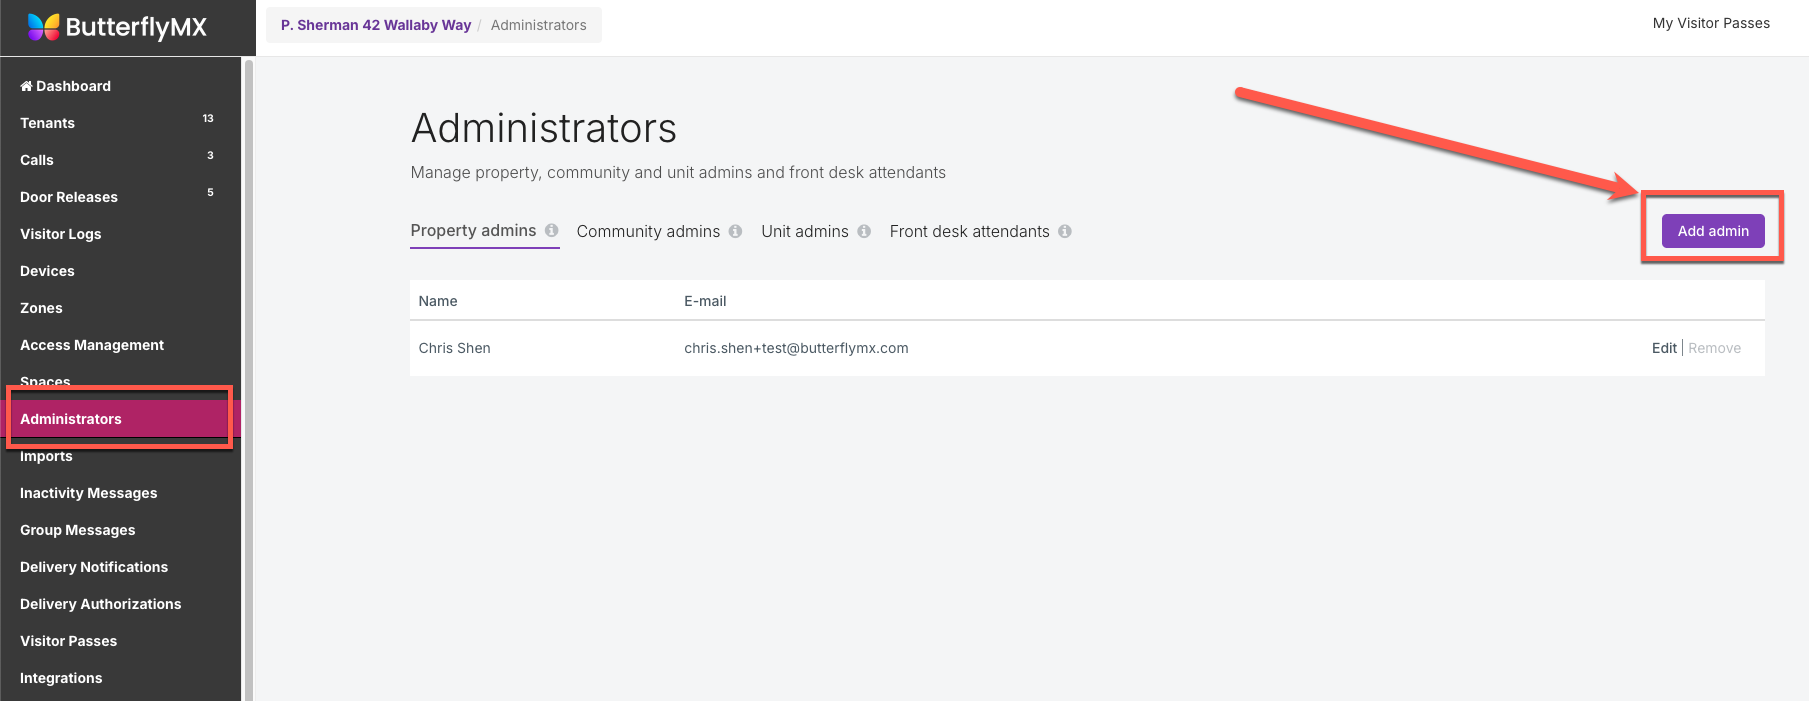Click the ButterflyMX butterfly logo
This screenshot has height=701, width=1809.
[x=44, y=27]
